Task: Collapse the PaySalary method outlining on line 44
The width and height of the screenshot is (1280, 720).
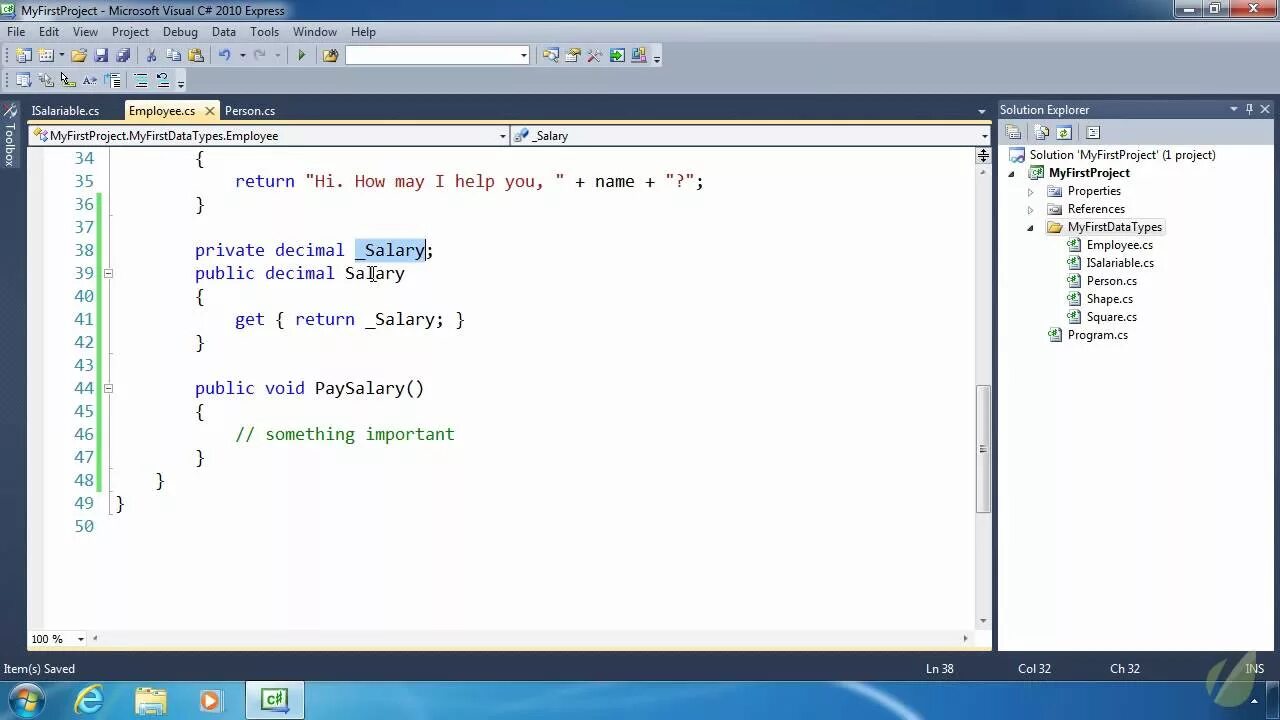Action: (108, 388)
